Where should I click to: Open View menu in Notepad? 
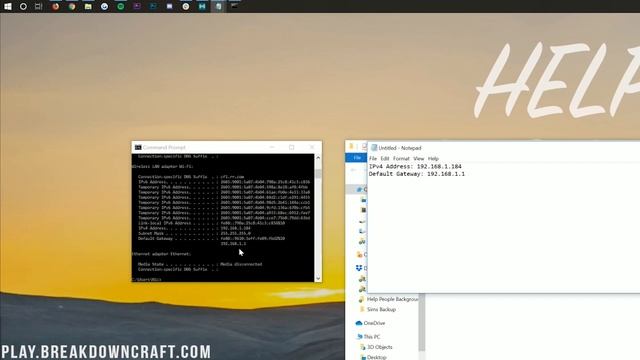(x=418, y=158)
